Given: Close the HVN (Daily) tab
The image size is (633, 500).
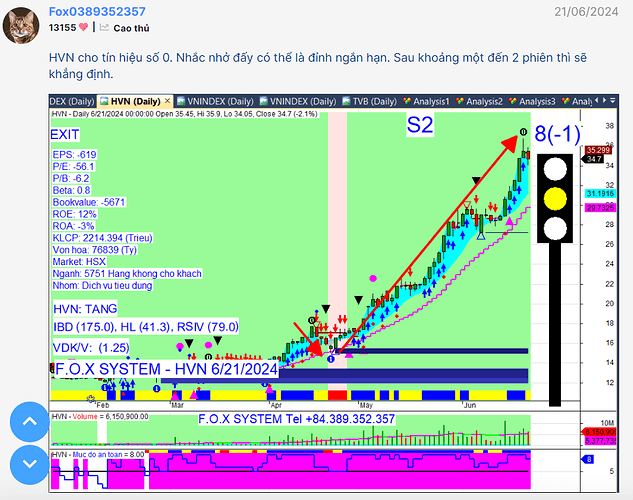Looking at the screenshot, I should tap(168, 101).
